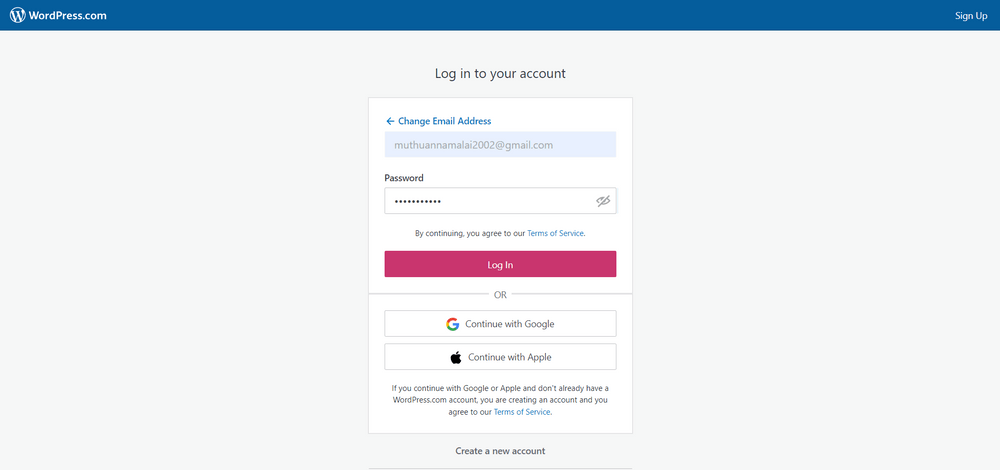Click the back arrow beside Change Email Address
The width and height of the screenshot is (1000, 470).
tap(390, 121)
